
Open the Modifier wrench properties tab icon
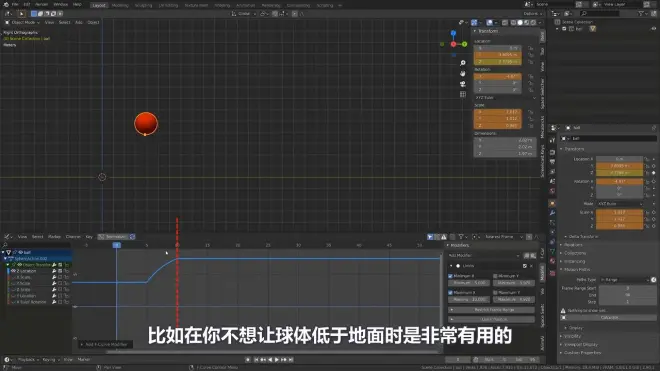coord(552,213)
